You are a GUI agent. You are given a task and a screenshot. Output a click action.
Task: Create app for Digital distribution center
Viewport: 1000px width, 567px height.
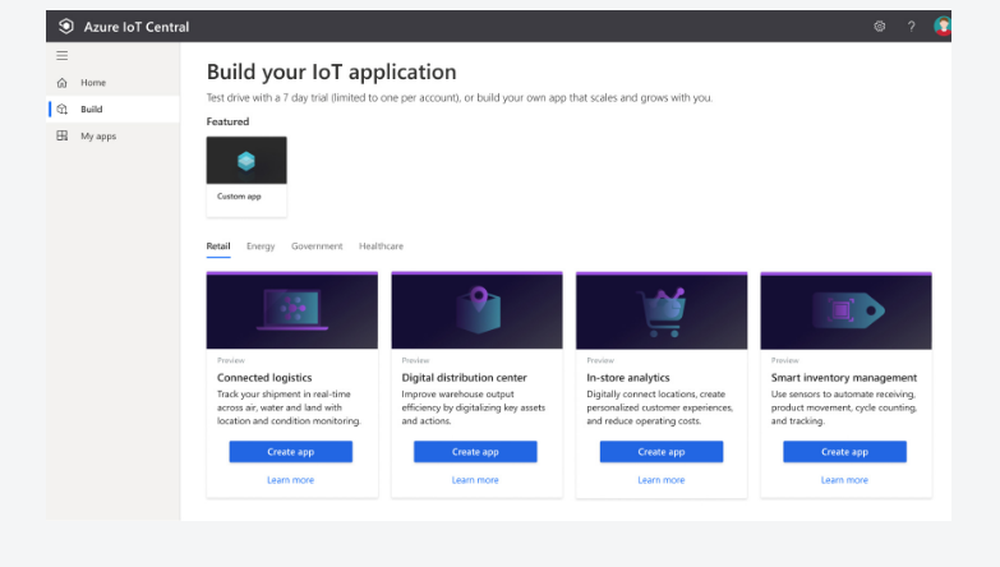pos(475,452)
